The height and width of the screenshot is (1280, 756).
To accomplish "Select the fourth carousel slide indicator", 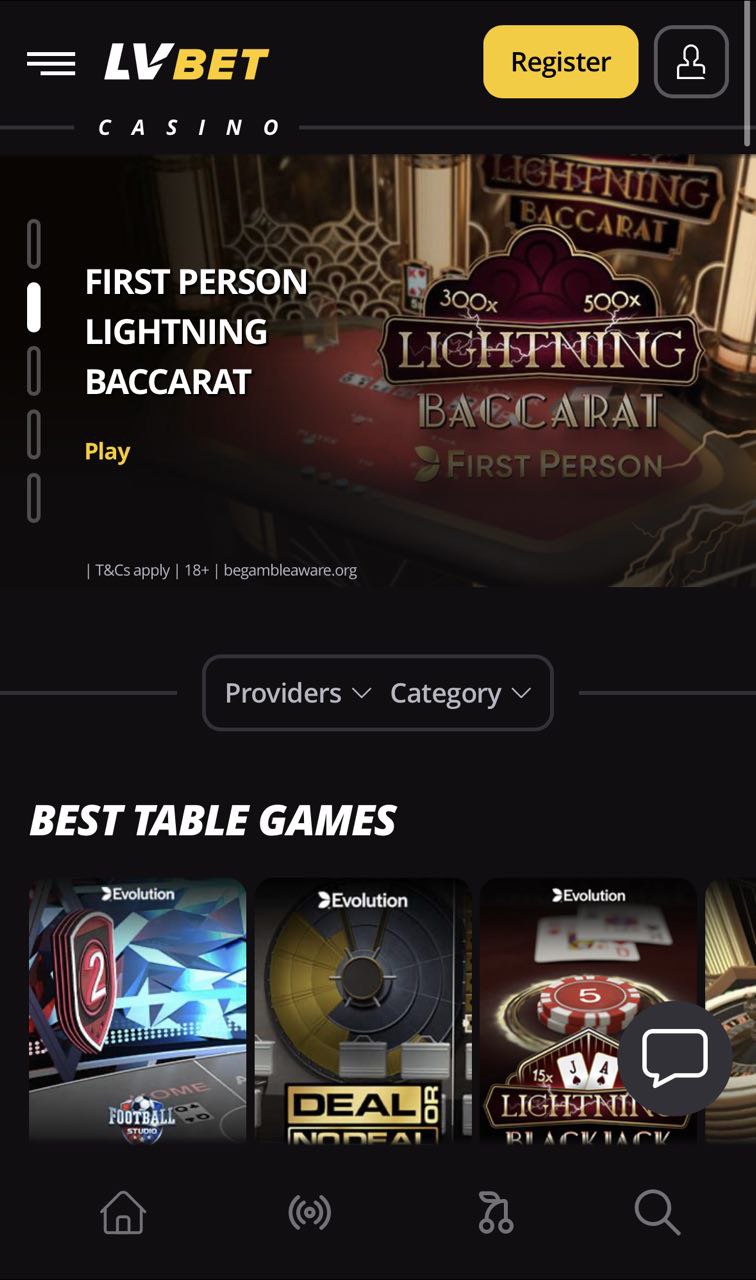I will coord(34,434).
